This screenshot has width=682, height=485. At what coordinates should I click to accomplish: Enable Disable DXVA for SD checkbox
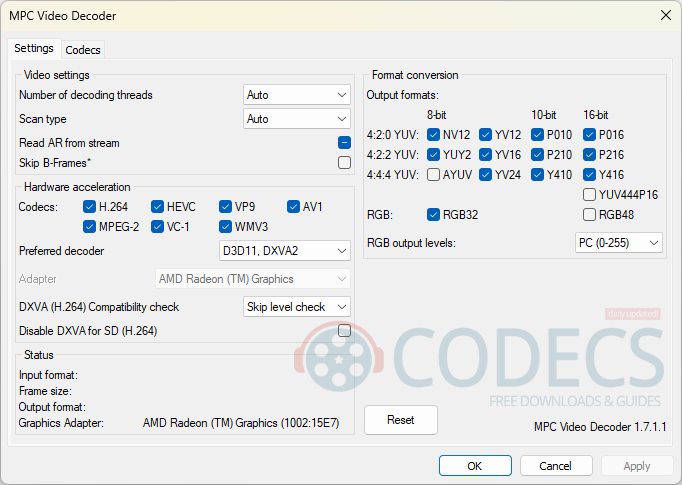344,331
